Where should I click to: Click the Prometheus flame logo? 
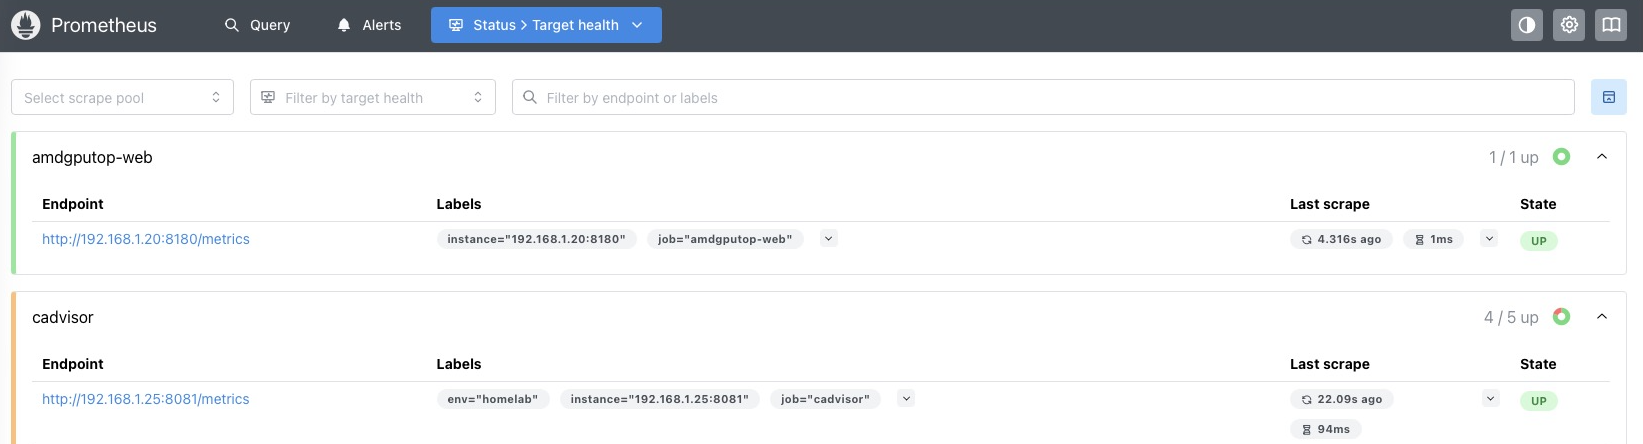pyautogui.click(x=25, y=25)
